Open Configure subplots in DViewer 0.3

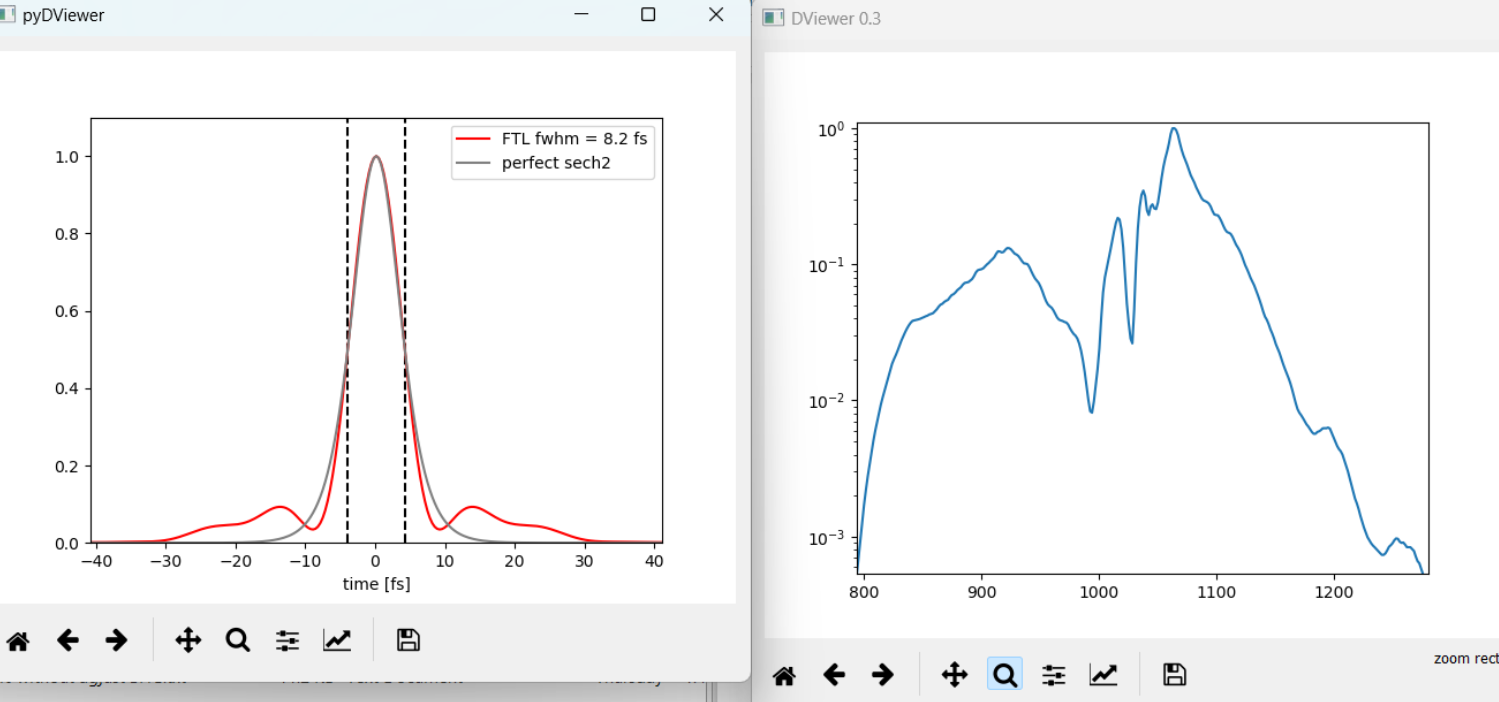pyautogui.click(x=1054, y=675)
